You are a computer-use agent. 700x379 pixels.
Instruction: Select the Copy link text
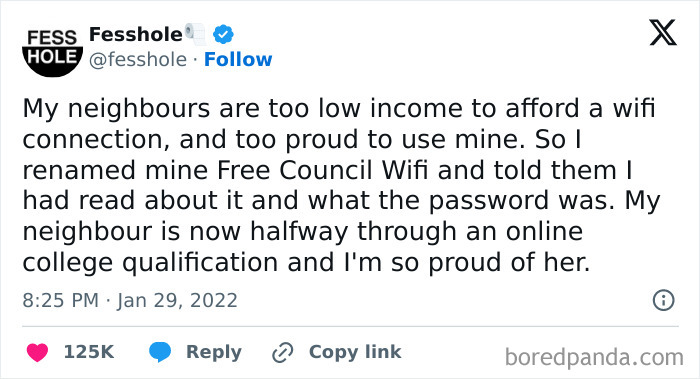pos(355,352)
